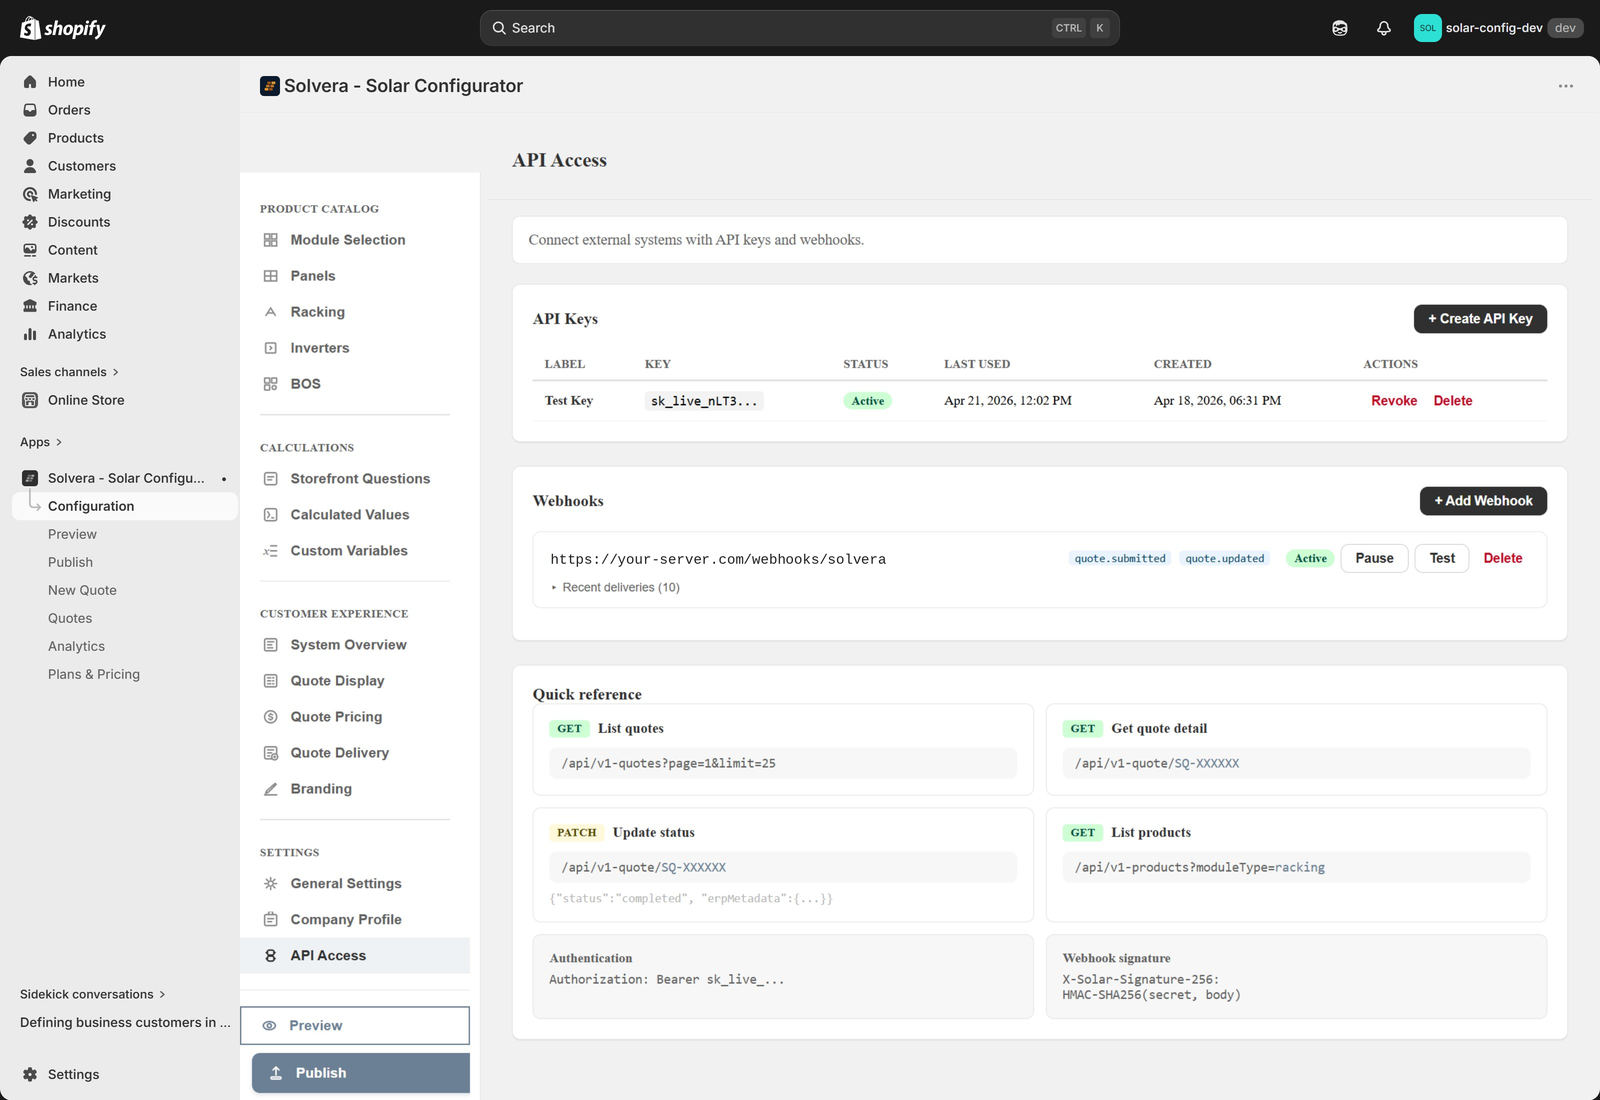Open the solar-config-dev store account menu
This screenshot has height=1100, width=1600.
point(1498,28)
